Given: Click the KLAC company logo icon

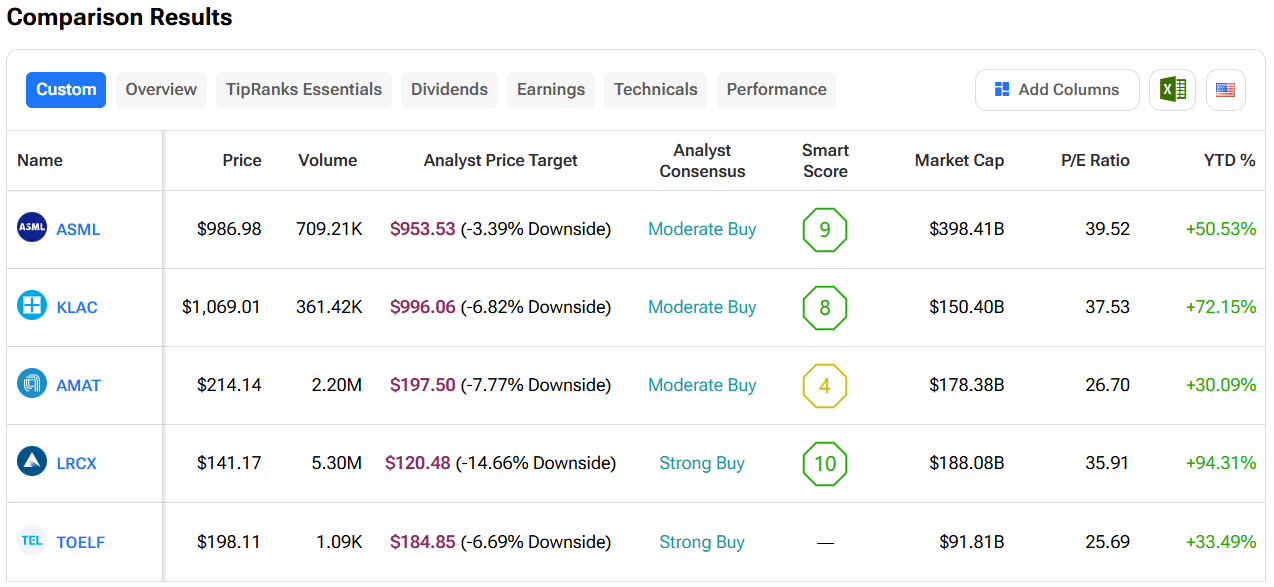Looking at the screenshot, I should point(32,306).
